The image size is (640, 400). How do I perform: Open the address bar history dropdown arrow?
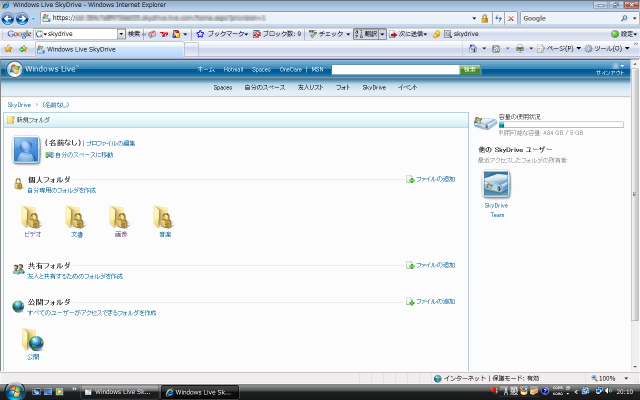(474, 18)
